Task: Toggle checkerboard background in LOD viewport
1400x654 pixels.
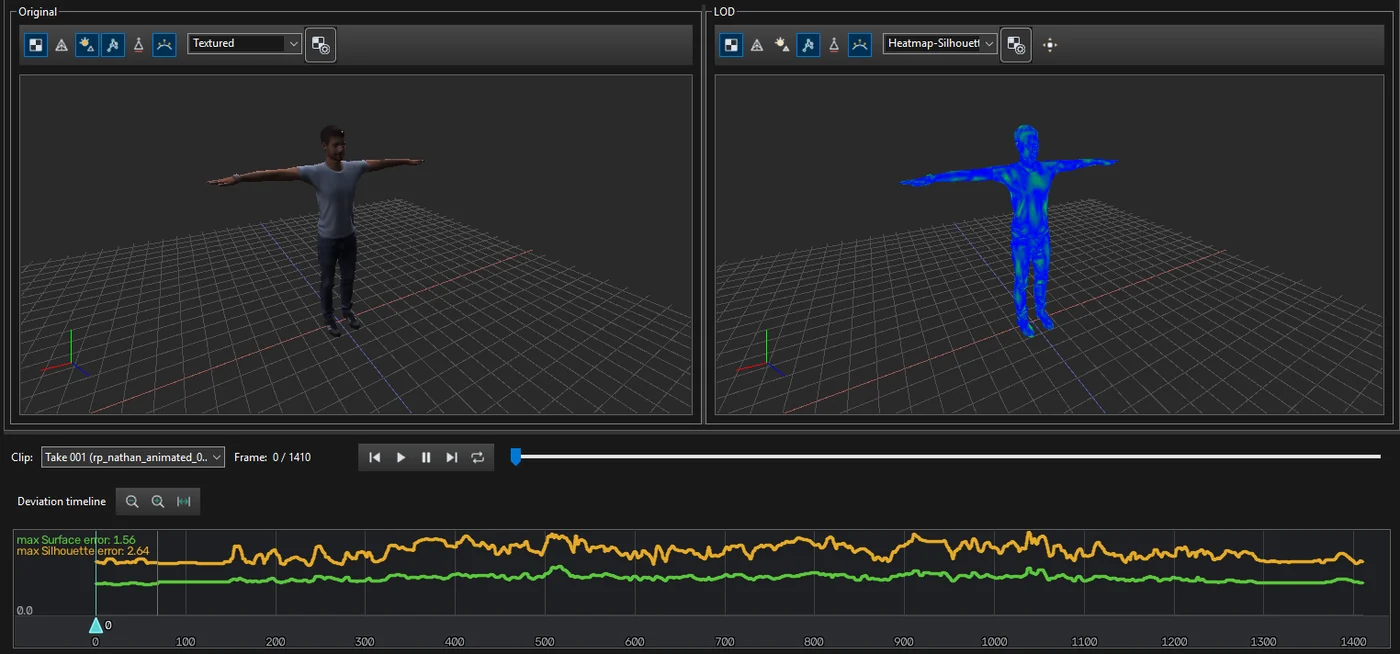Action: click(x=732, y=45)
